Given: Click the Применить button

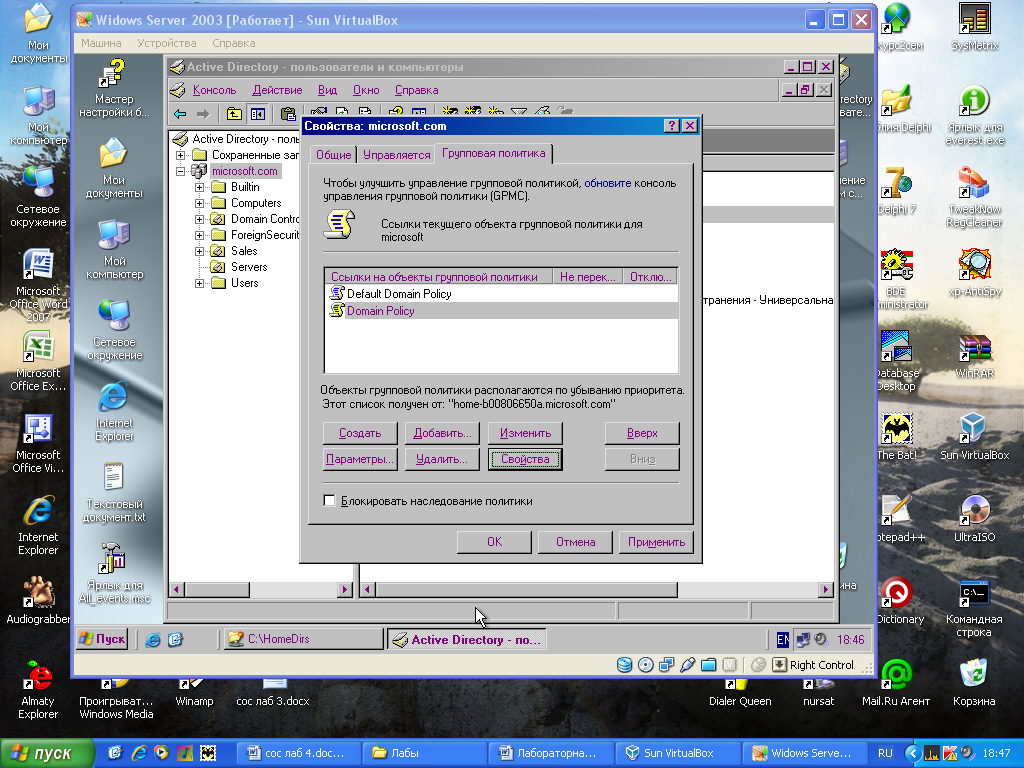Looking at the screenshot, I should tap(656, 542).
